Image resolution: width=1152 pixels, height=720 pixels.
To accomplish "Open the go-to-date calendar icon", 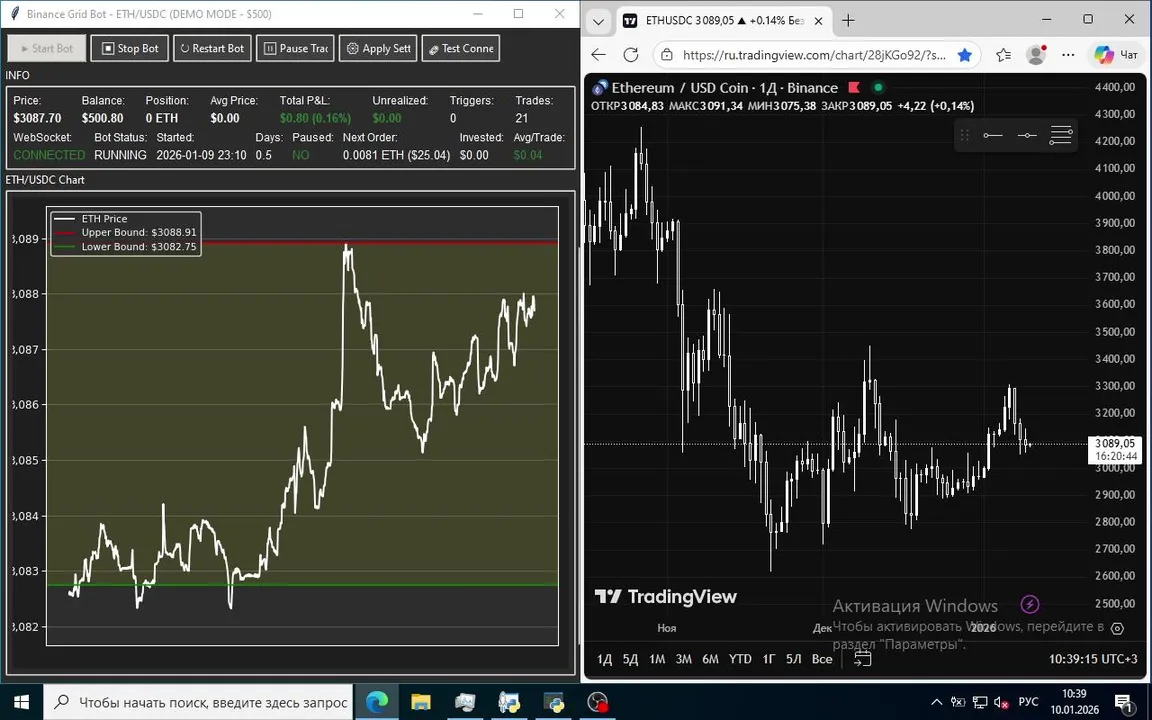I will pos(863,658).
